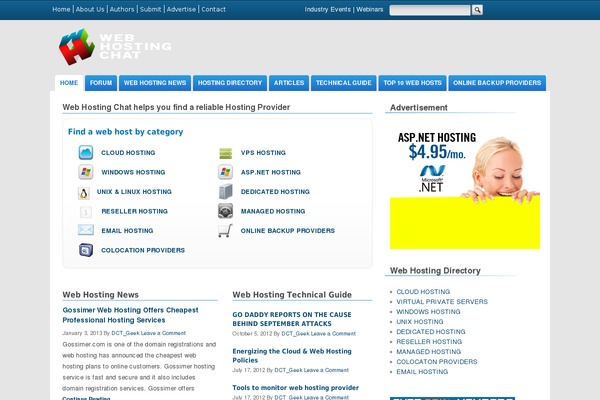
Task: Click the Unix & Linux Hosting category link
Action: pos(134,192)
